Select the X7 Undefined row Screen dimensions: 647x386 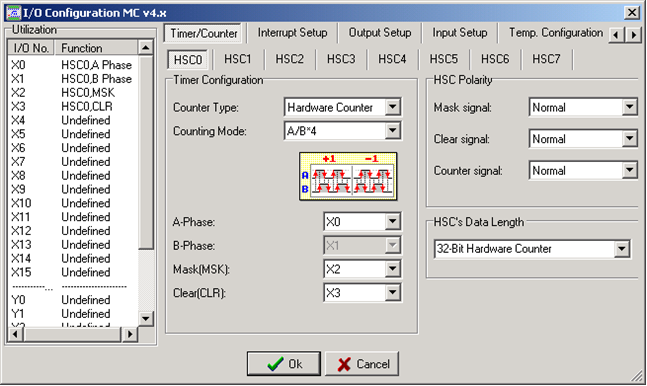tap(73, 161)
